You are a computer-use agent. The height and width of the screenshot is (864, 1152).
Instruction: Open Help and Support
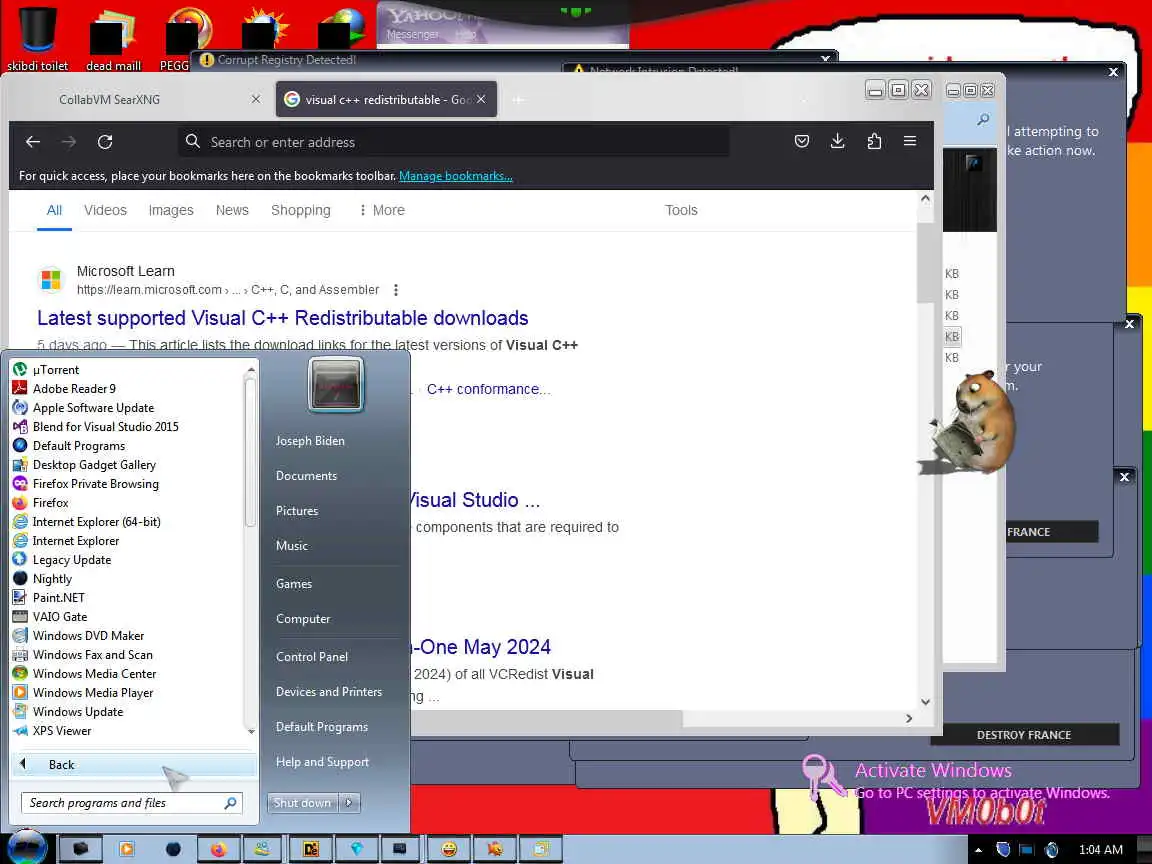pos(322,763)
